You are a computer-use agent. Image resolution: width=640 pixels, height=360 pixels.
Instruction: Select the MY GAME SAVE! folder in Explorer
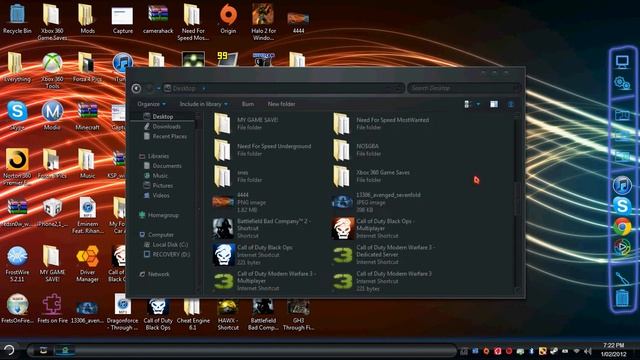pyautogui.click(x=247, y=123)
